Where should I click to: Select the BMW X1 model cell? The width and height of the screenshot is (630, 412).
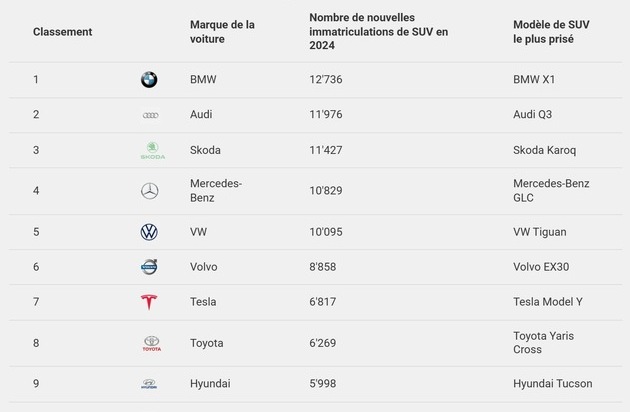[534, 80]
